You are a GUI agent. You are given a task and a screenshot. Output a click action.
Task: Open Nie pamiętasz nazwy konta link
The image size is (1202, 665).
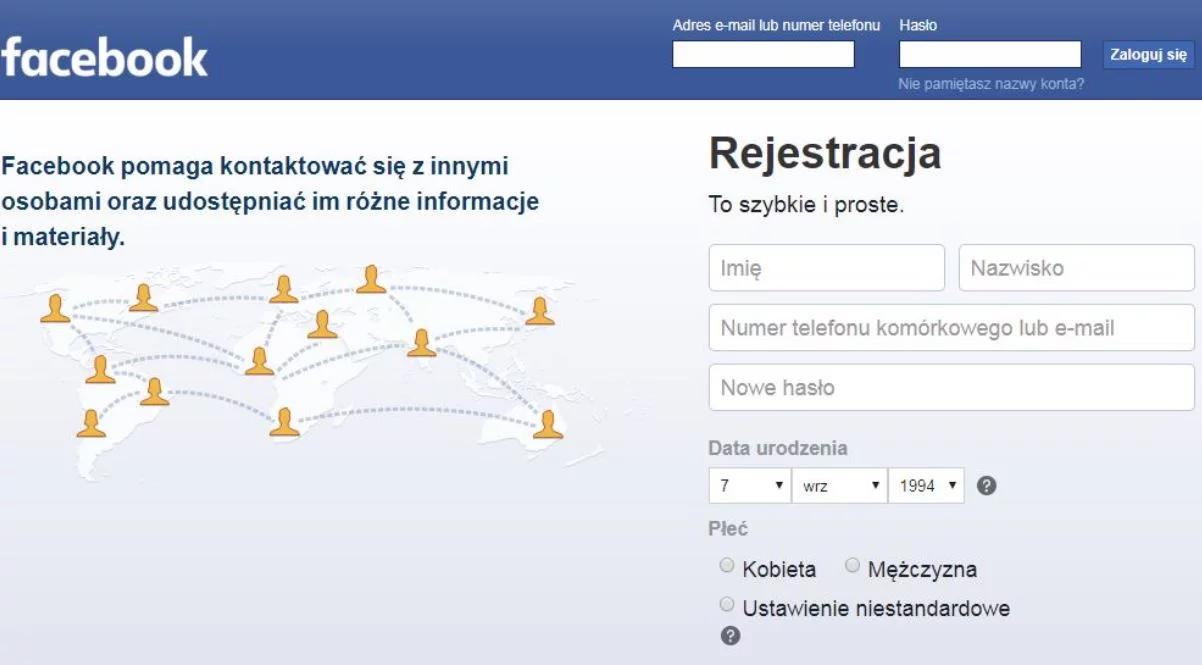point(991,84)
